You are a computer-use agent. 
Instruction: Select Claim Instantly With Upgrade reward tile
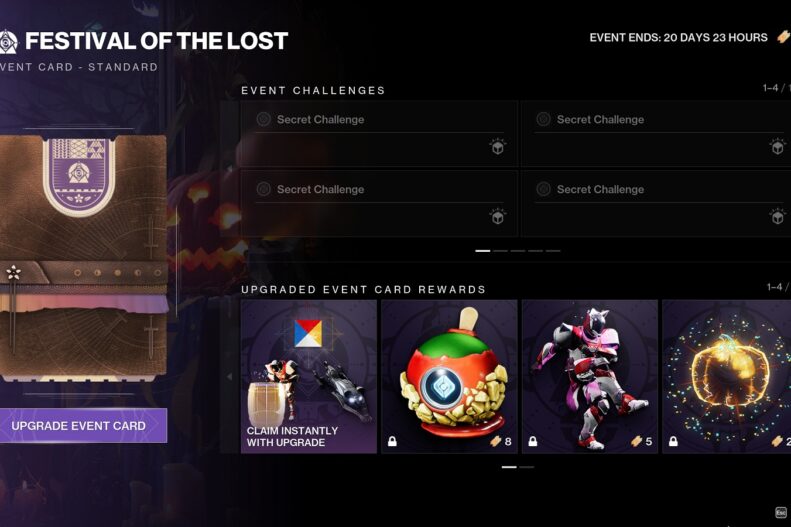[309, 377]
